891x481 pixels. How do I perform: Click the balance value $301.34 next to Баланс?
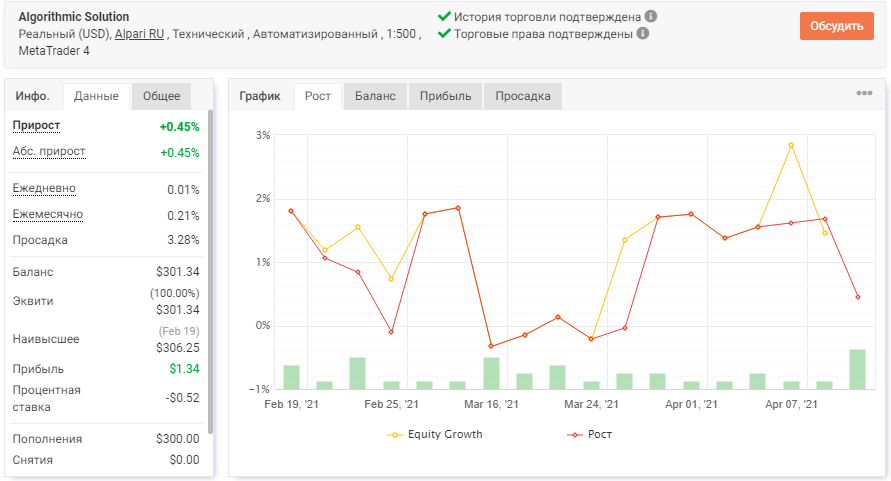pos(178,272)
